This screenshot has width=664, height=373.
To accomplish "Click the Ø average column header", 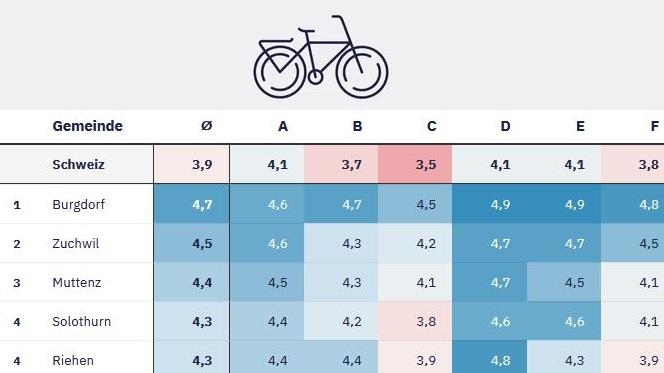I will tap(206, 126).
